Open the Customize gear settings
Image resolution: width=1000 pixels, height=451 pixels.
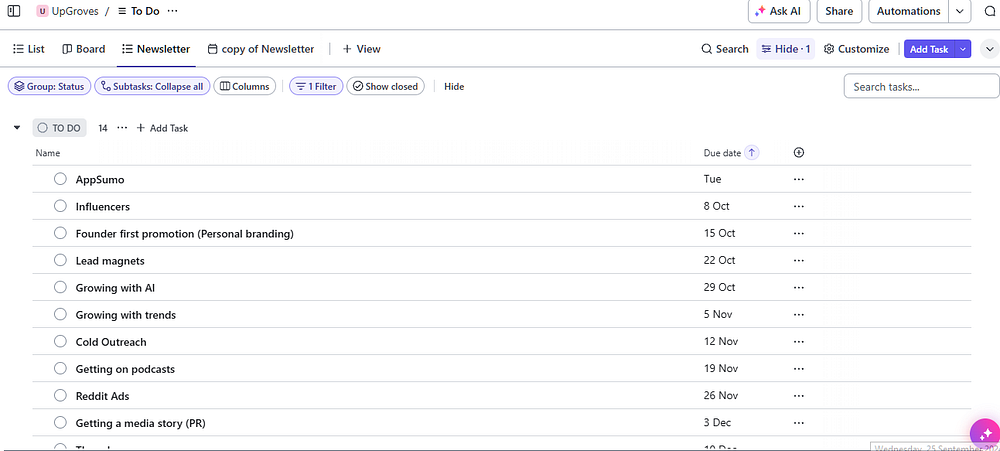pos(856,49)
